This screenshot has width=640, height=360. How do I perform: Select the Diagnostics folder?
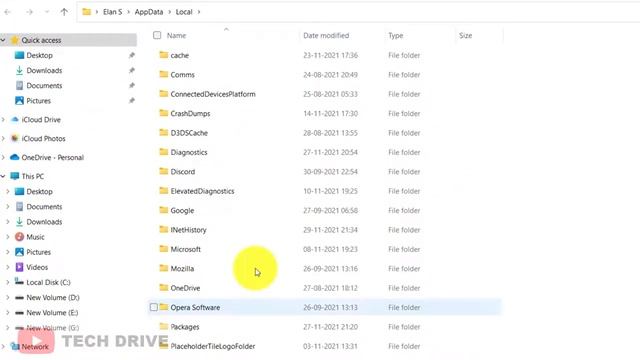coord(189,152)
